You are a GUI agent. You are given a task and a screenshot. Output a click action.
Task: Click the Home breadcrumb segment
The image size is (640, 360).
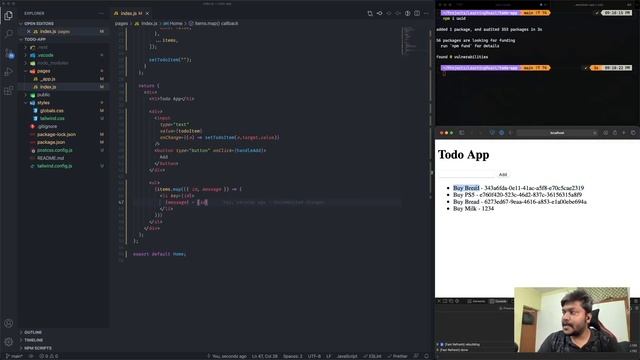173,24
